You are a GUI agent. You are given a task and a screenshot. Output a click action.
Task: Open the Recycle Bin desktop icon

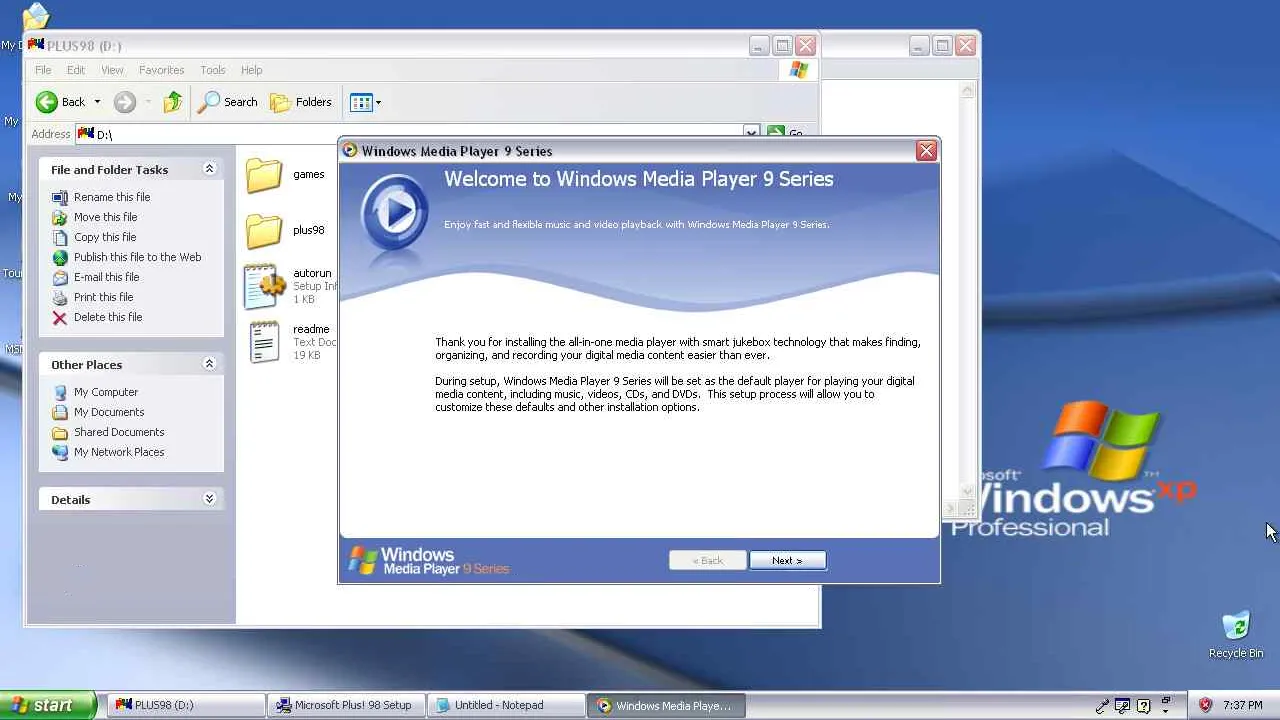(1236, 634)
